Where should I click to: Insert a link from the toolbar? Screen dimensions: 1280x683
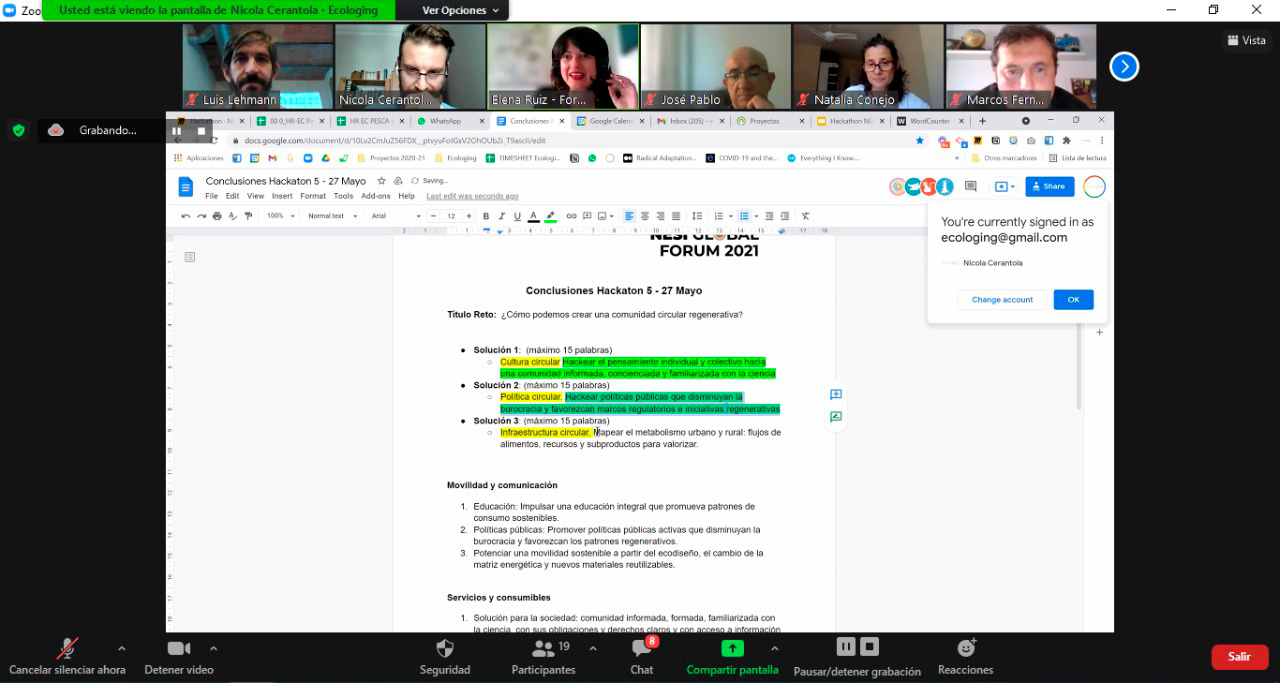(x=571, y=216)
